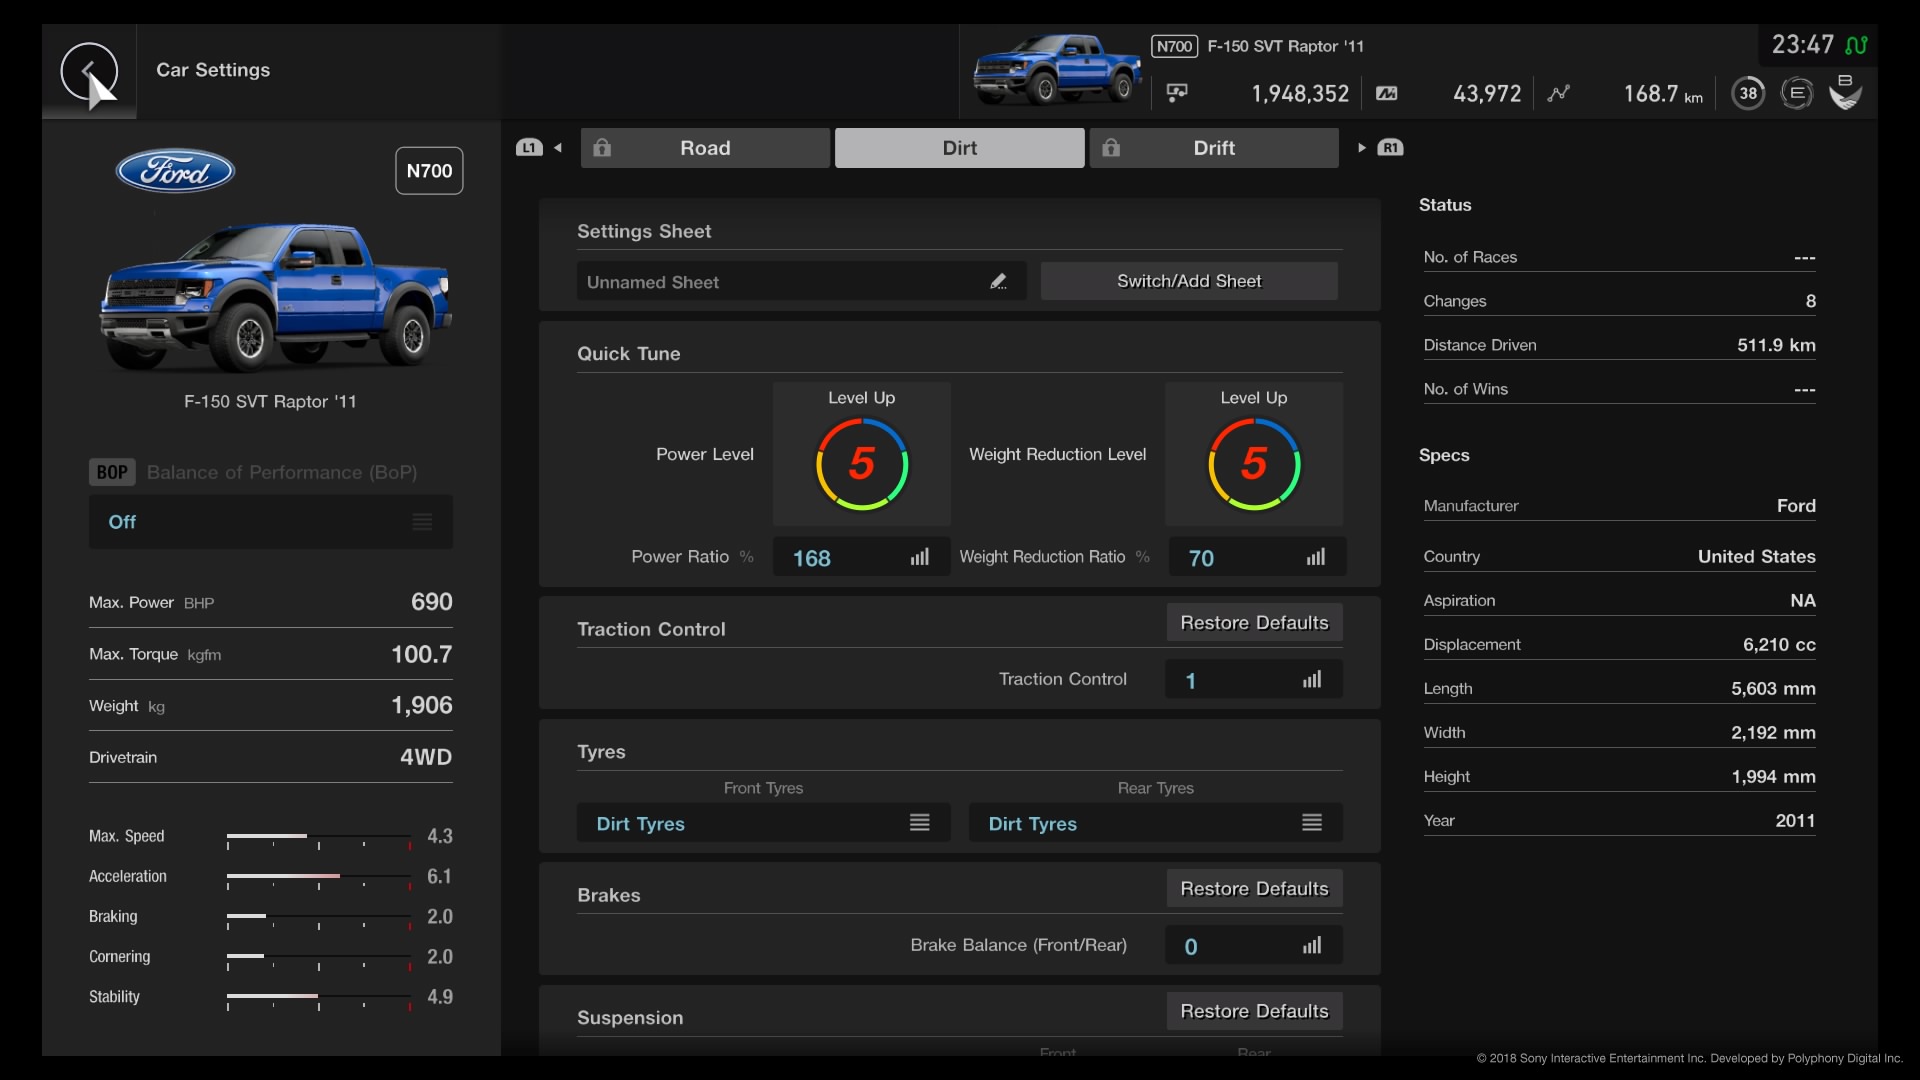Restore Defaults for Brakes
This screenshot has width=1920, height=1080.
[1254, 889]
